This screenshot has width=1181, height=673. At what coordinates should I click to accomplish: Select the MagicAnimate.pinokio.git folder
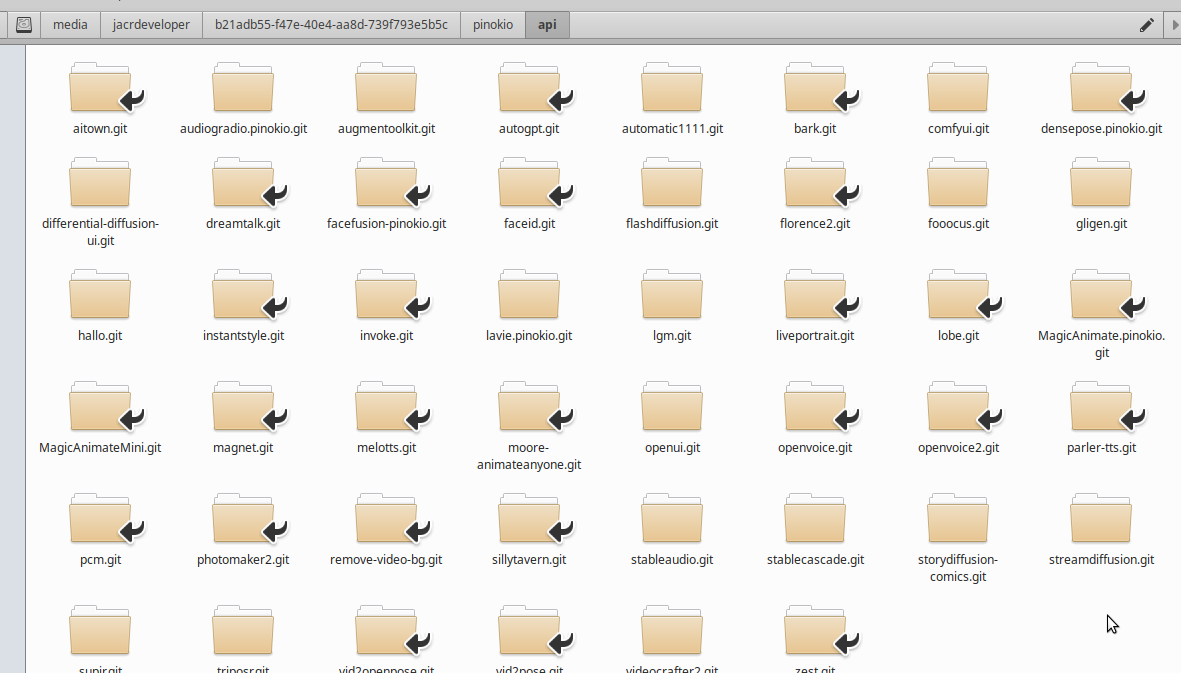1101,296
